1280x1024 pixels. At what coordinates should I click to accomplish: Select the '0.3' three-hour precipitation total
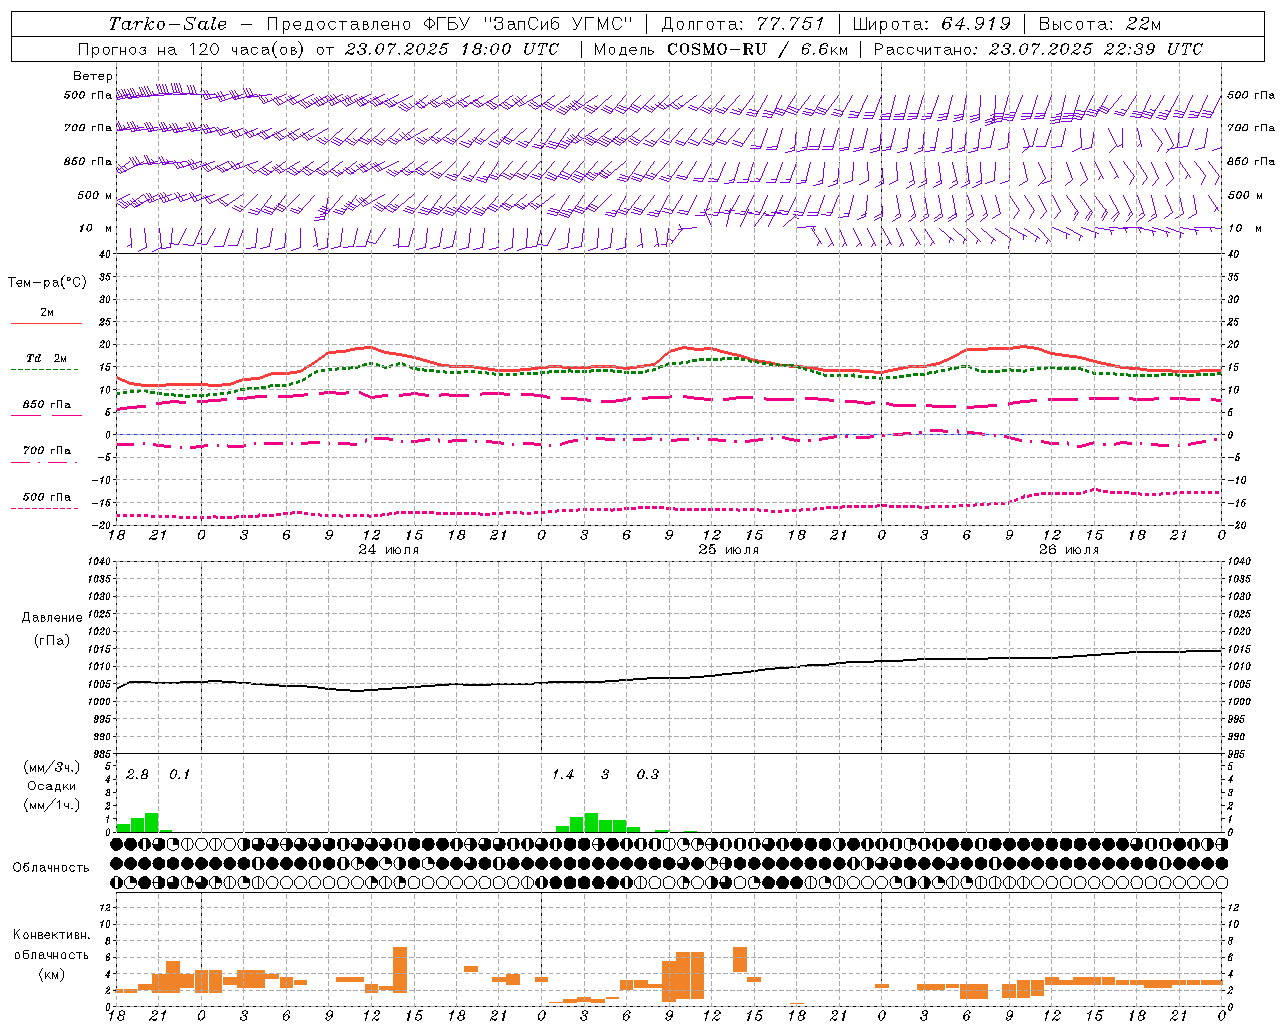coord(648,774)
